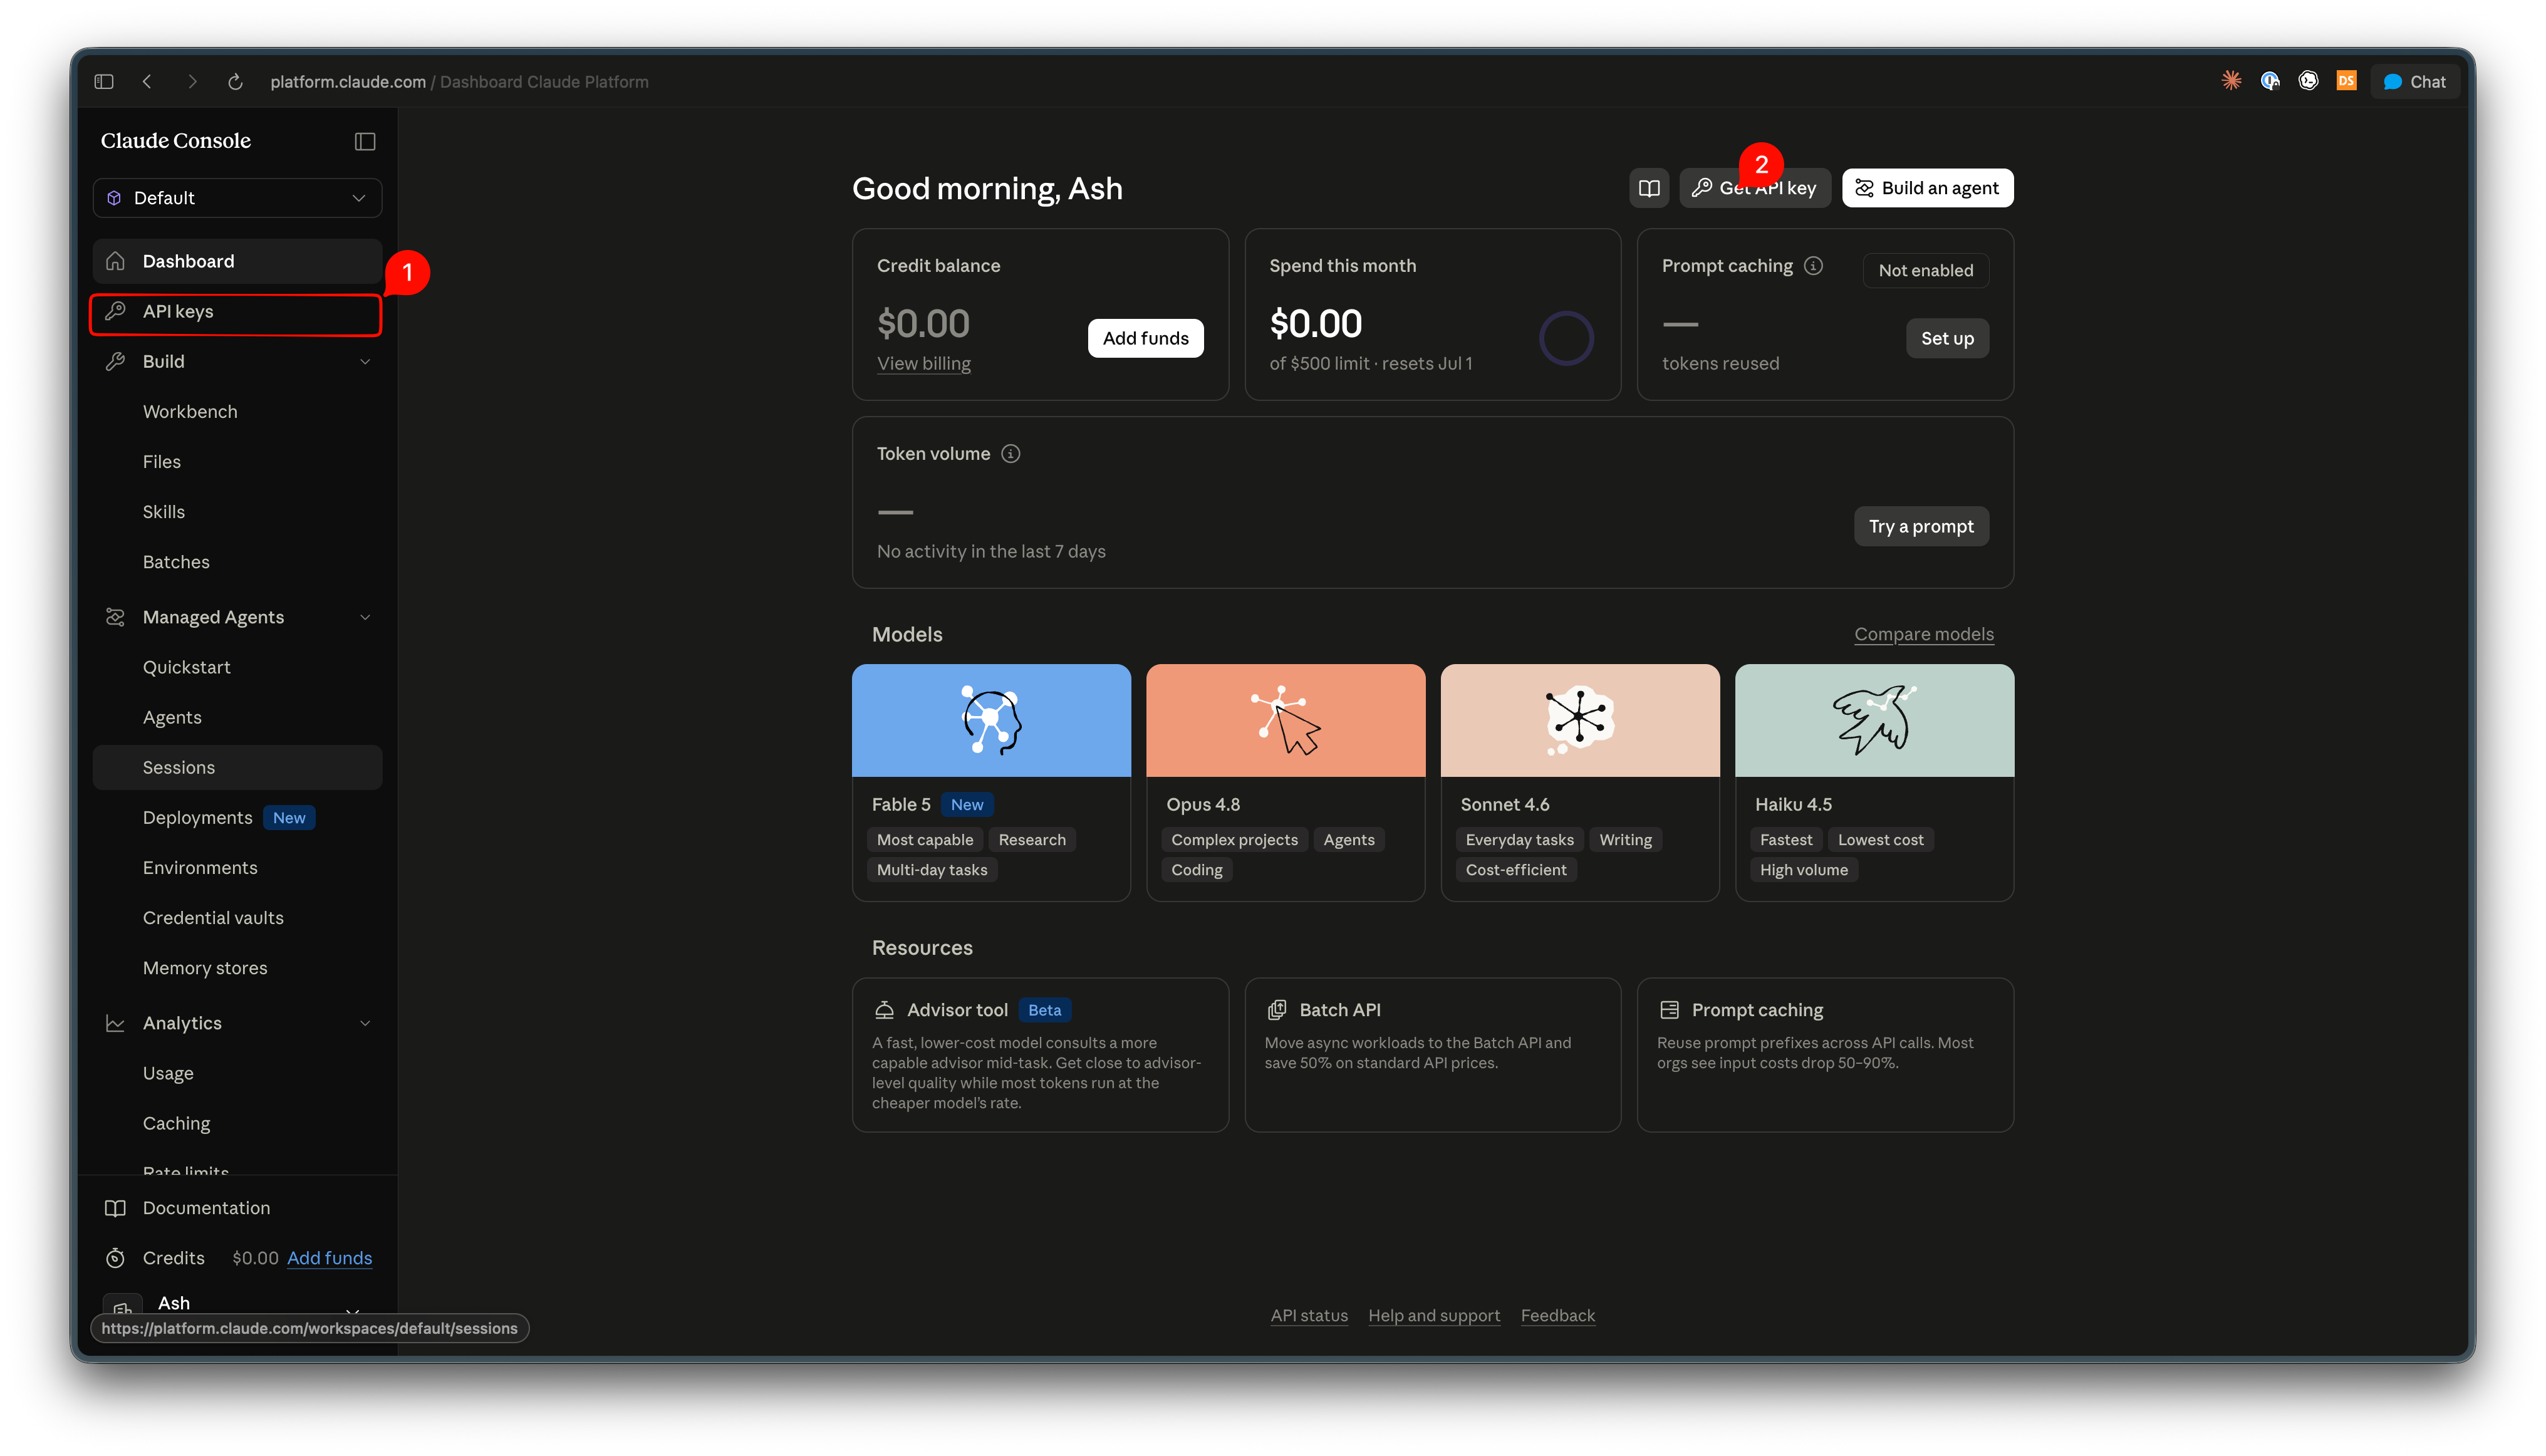Open the API status footer link
2546x1456 pixels.
(1308, 1316)
